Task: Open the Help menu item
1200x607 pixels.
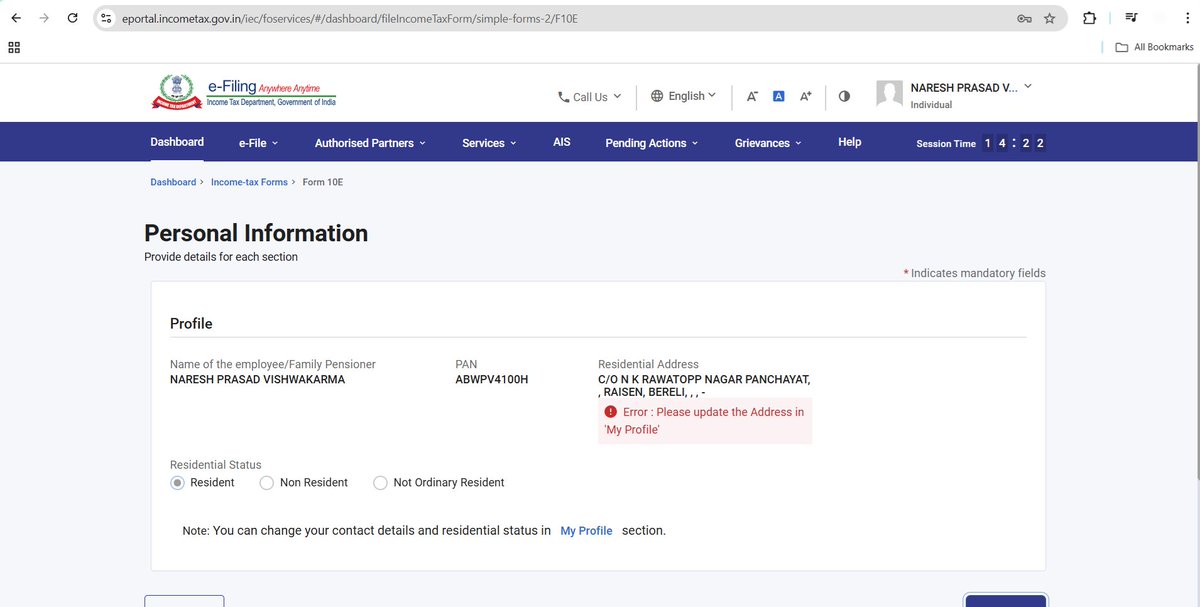Action: point(850,142)
